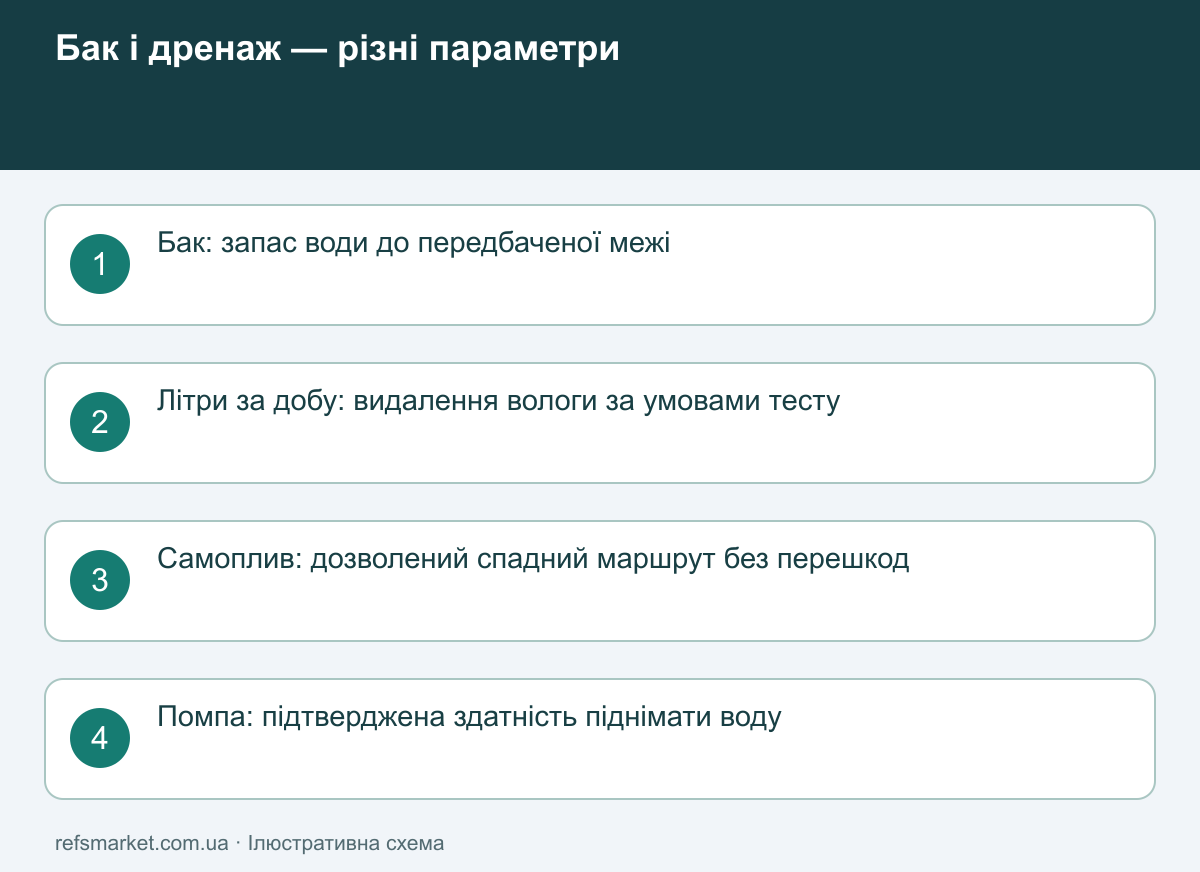
Task: Select the number 3 circle badge
Action: click(100, 580)
